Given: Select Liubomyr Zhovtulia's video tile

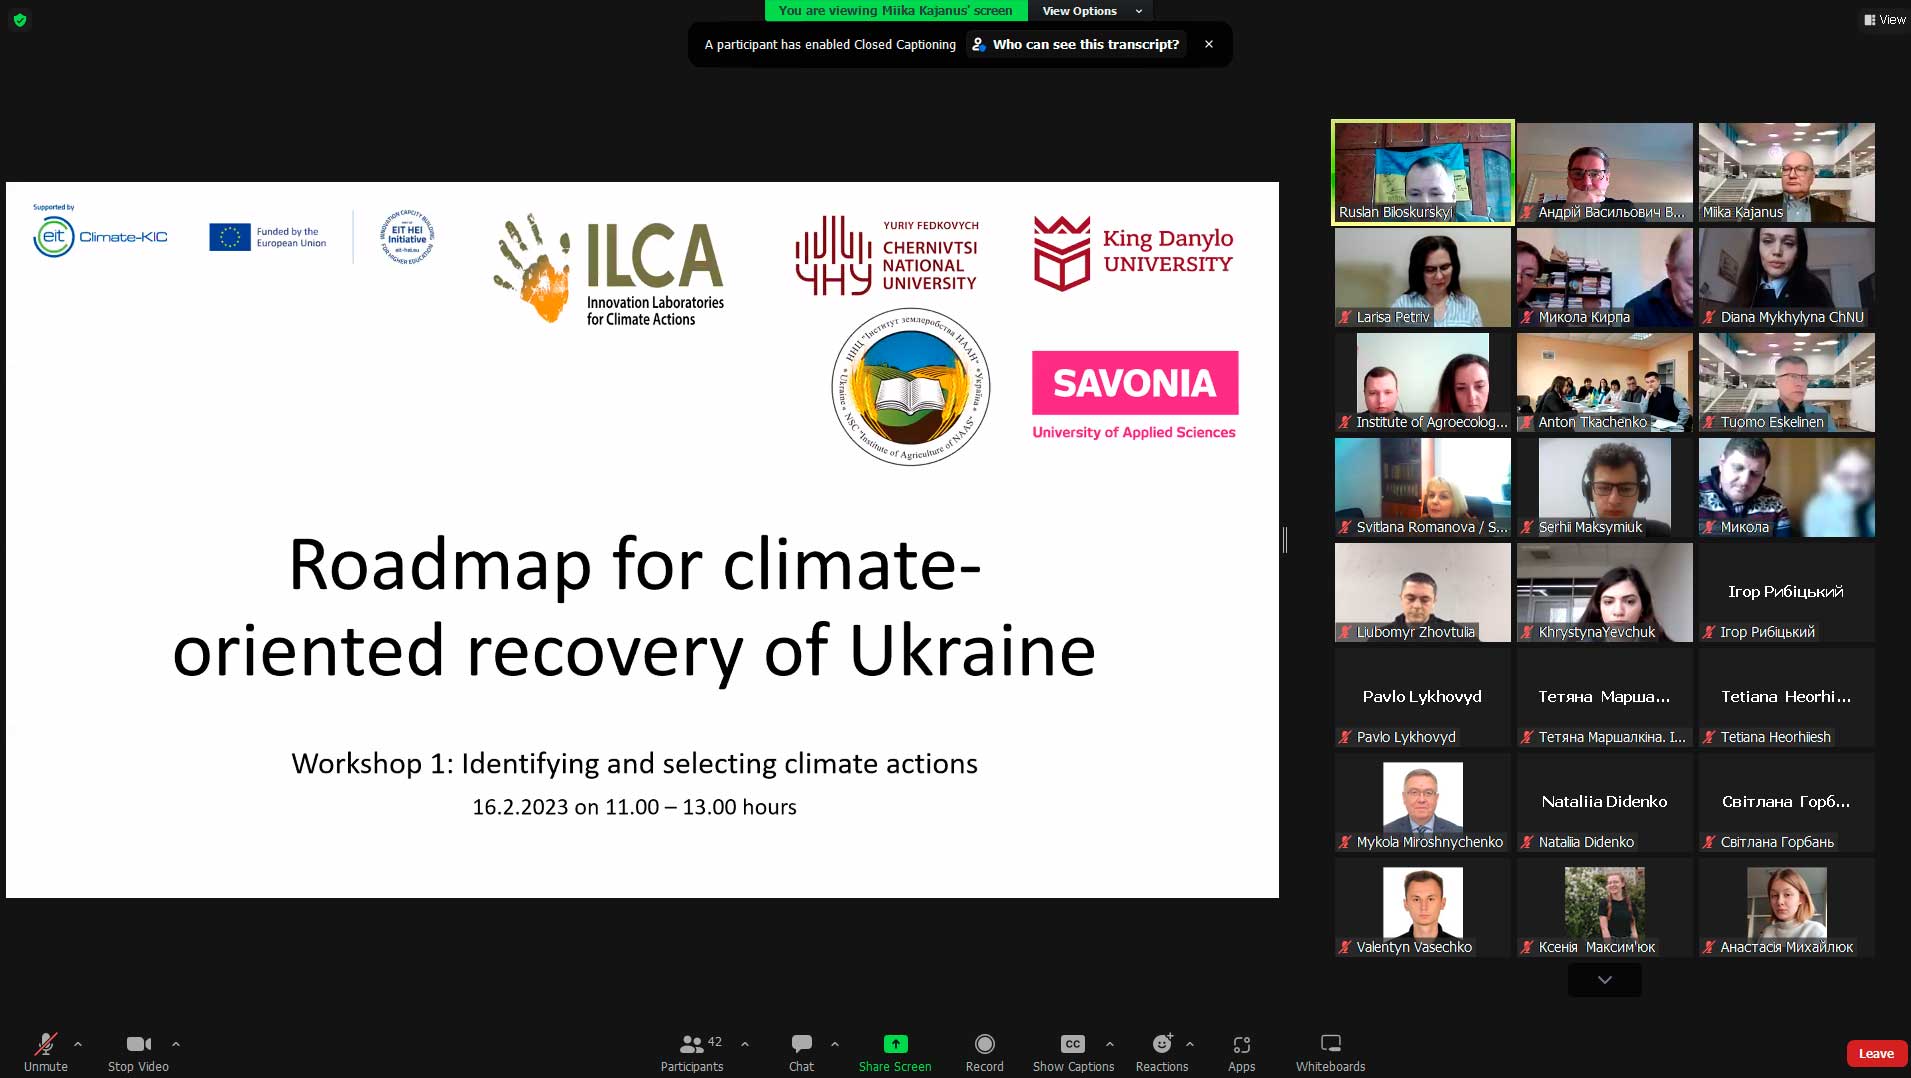Looking at the screenshot, I should [1423, 592].
